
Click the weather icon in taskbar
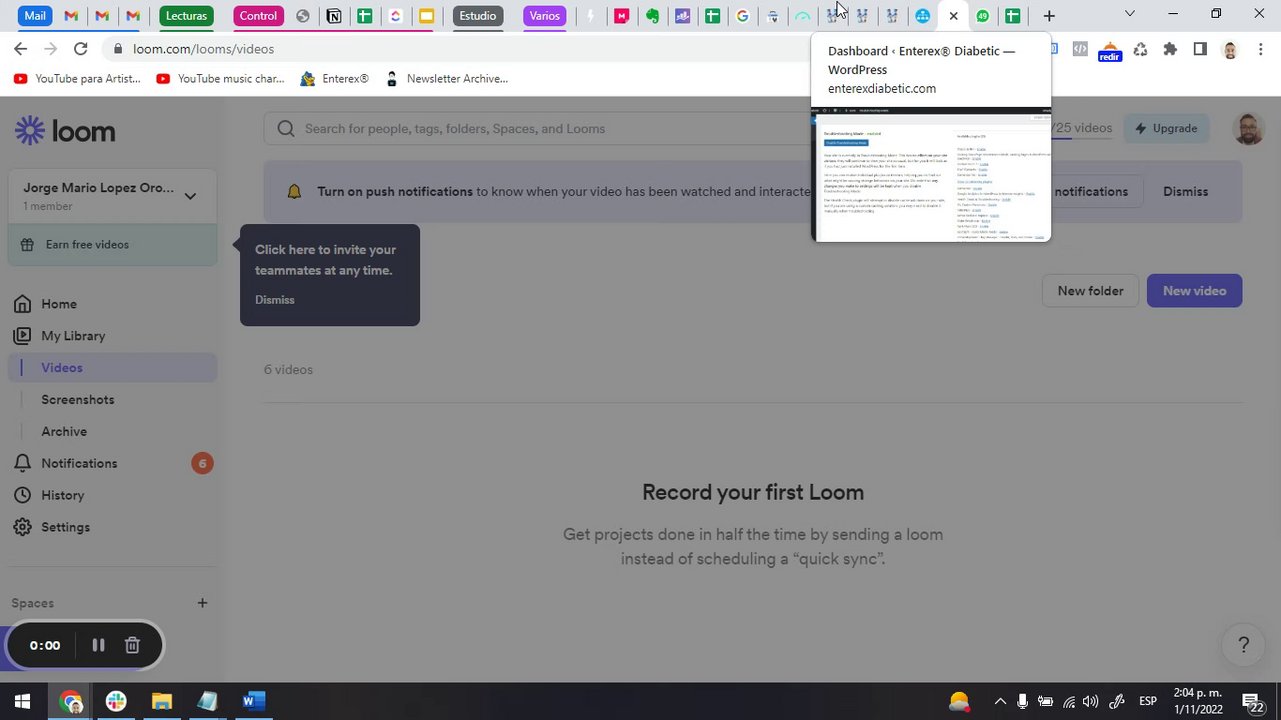coord(959,701)
